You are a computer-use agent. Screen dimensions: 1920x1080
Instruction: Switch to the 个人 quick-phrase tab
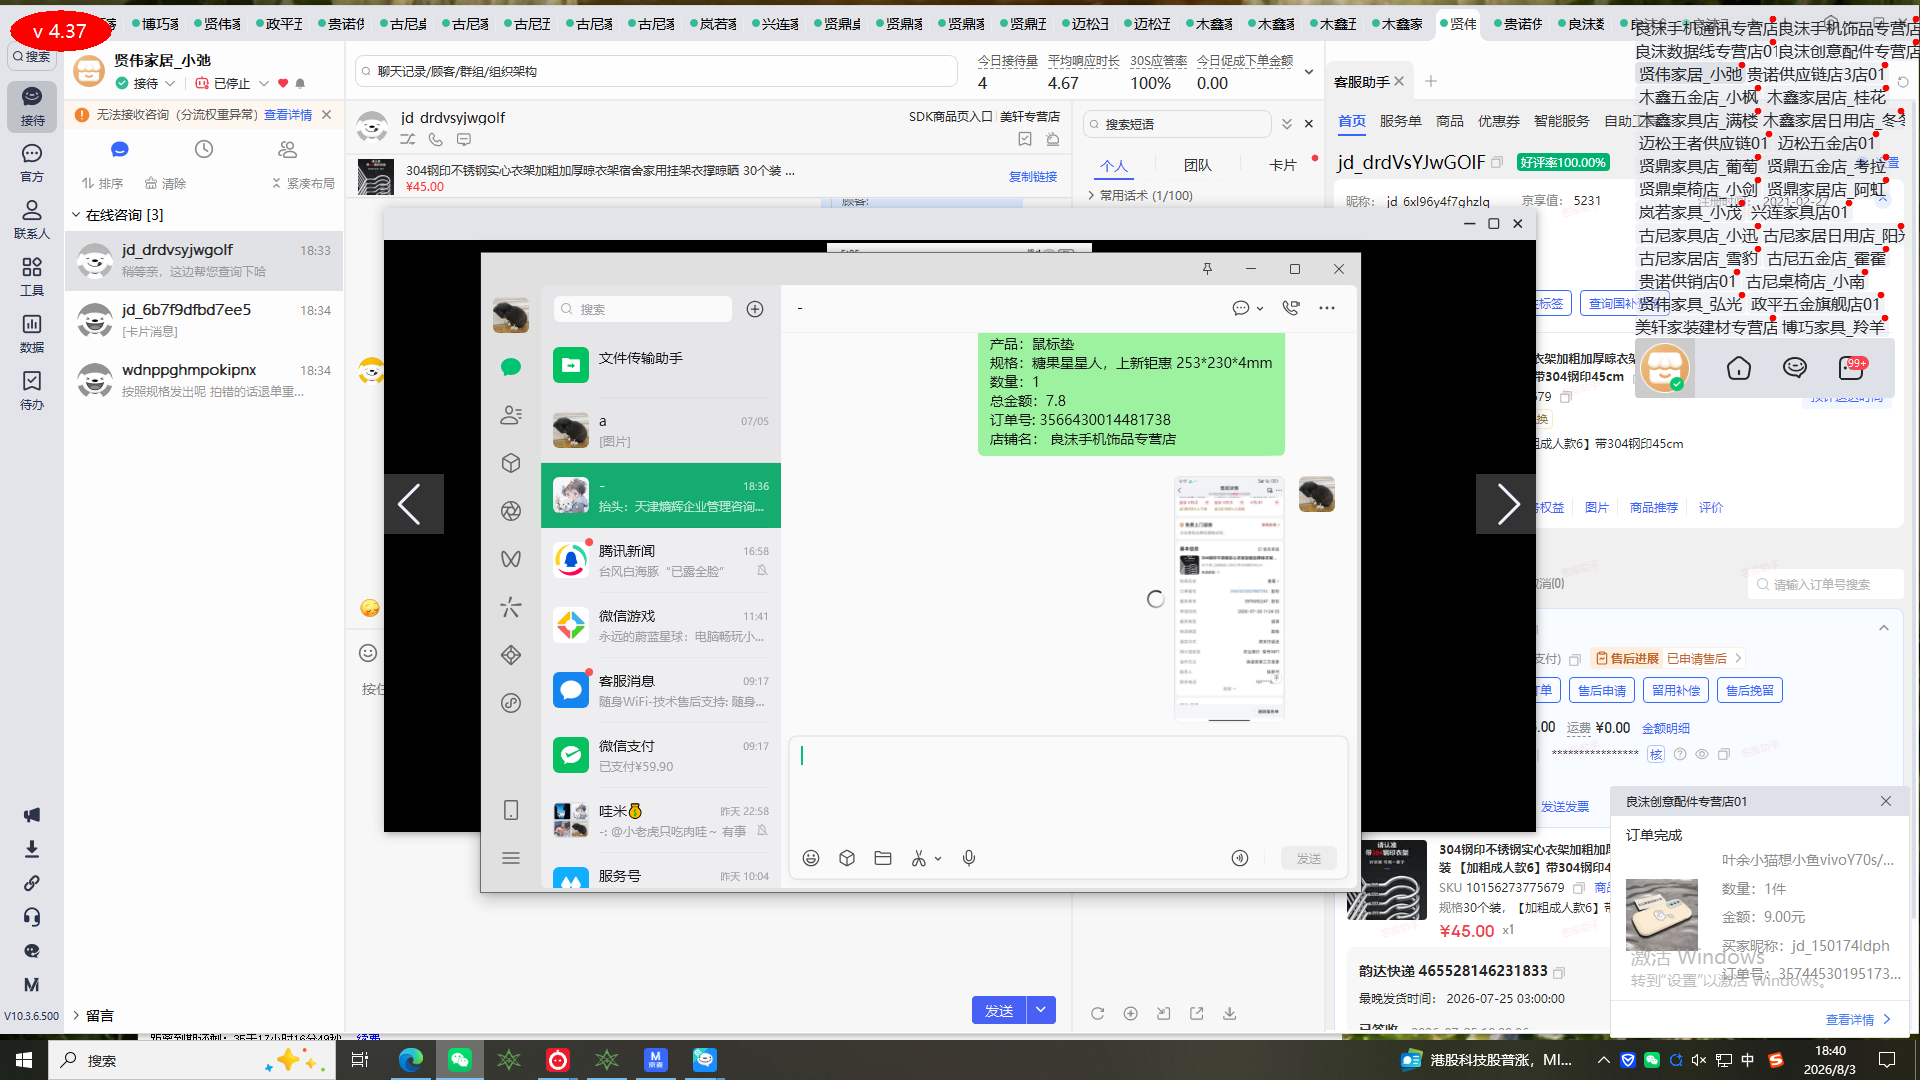click(x=1114, y=166)
